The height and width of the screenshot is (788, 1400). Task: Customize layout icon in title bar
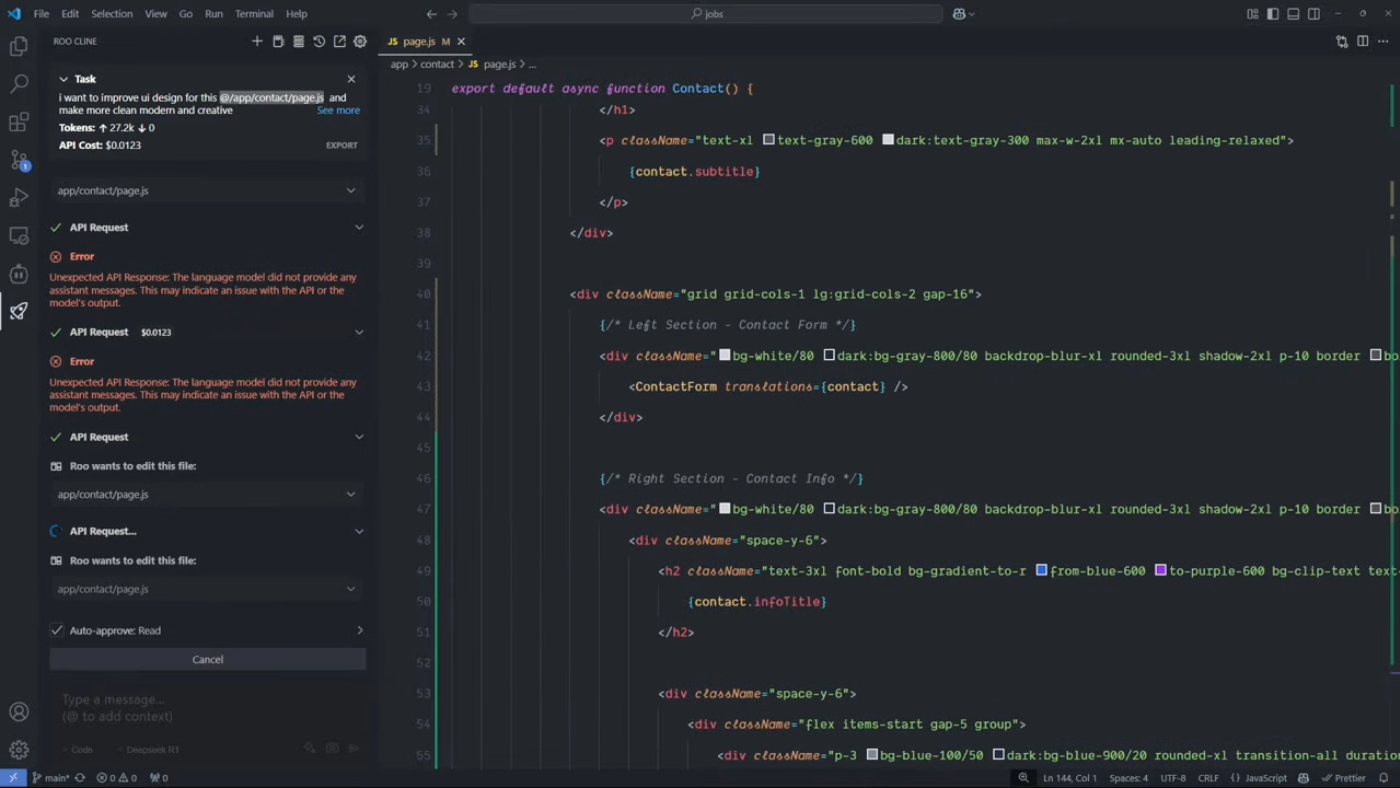(1252, 14)
